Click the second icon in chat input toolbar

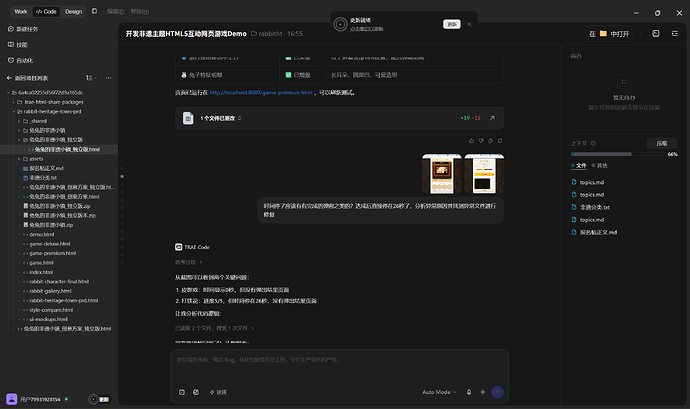pyautogui.click(x=196, y=392)
